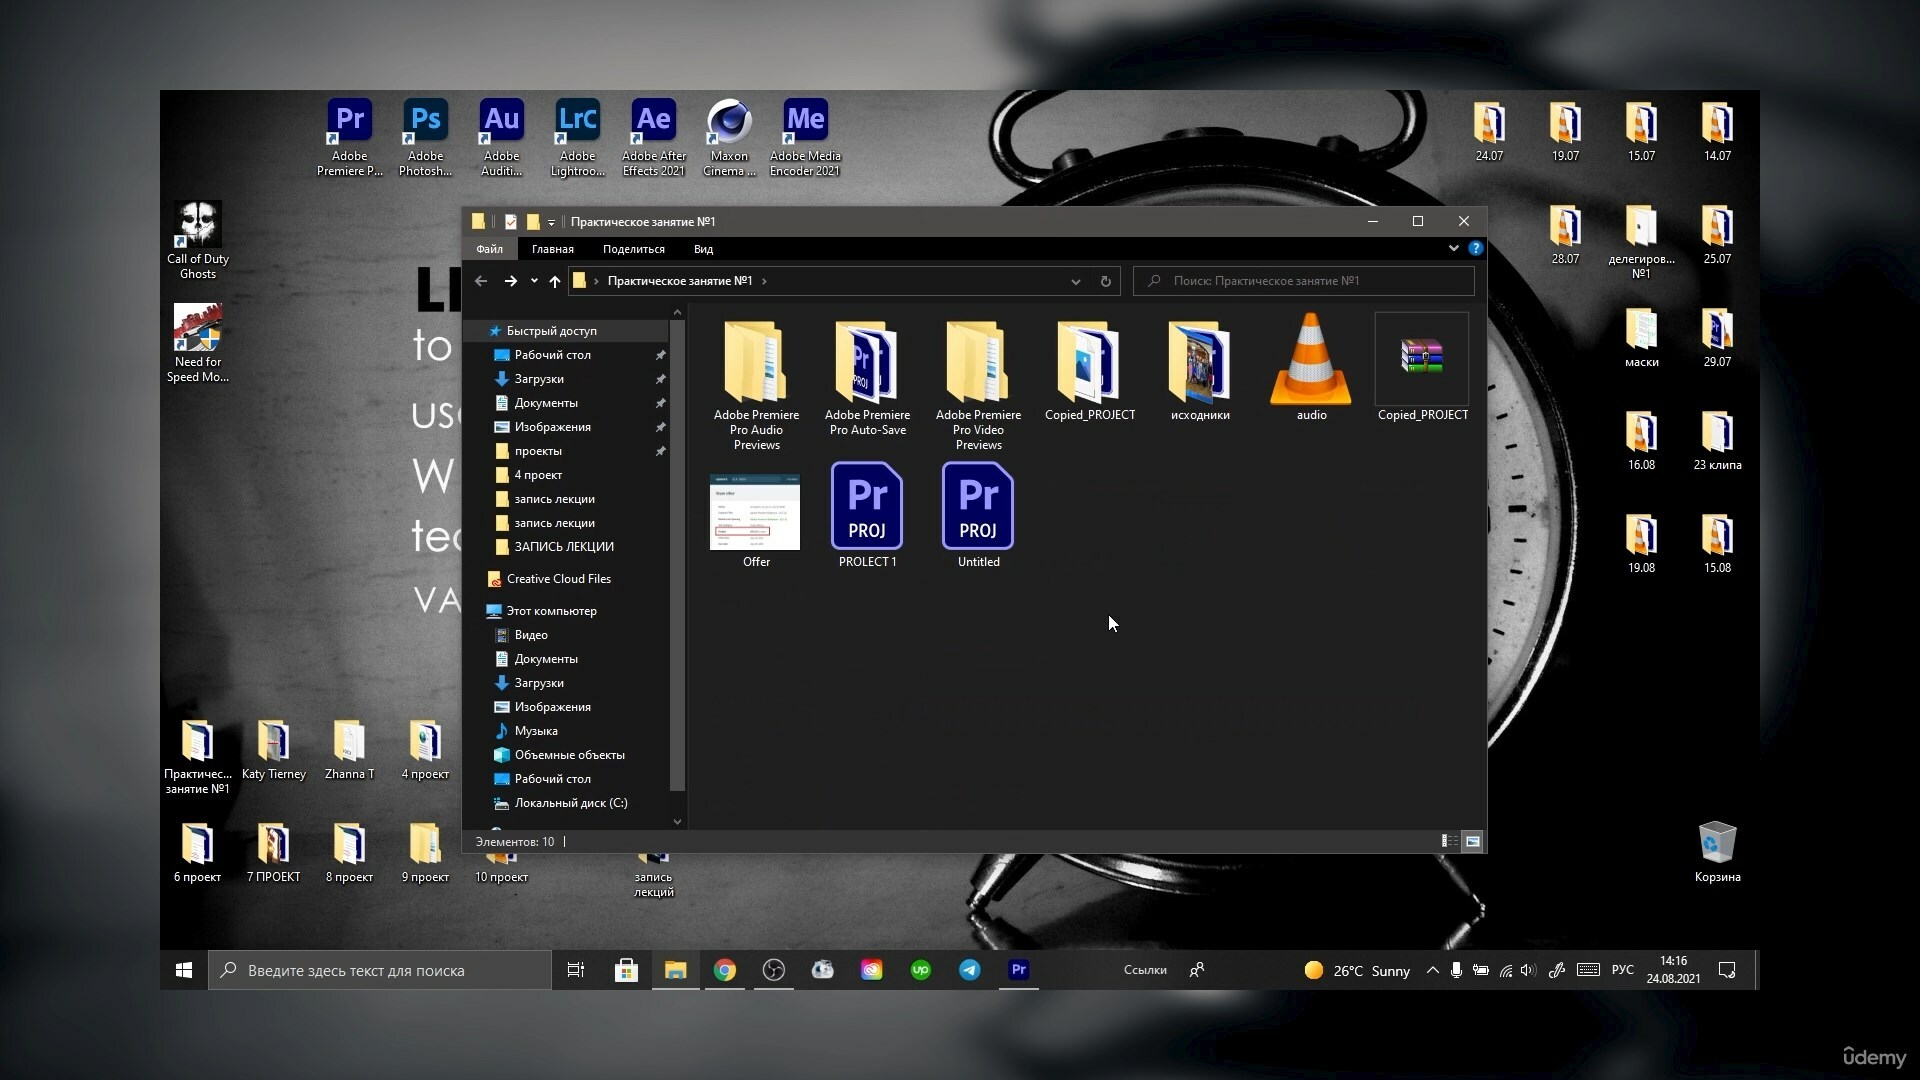Viewport: 1920px width, 1080px height.
Task: Click the Explorer search field
Action: (1303, 281)
